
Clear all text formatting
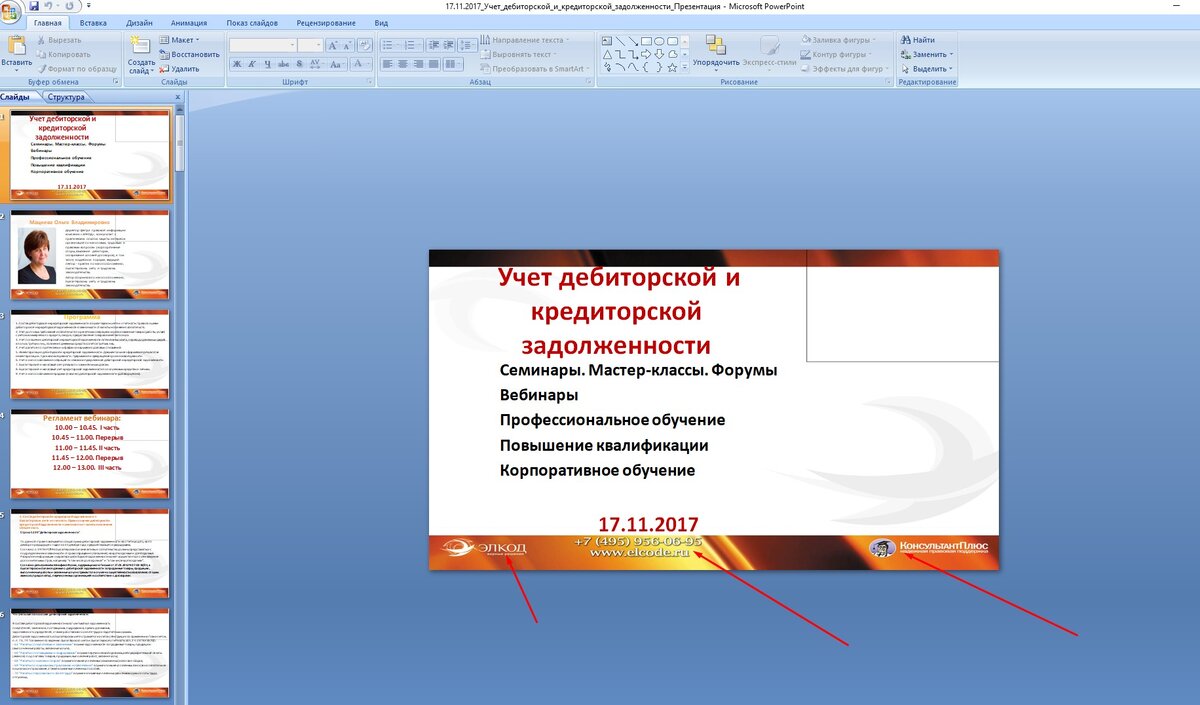(365, 45)
